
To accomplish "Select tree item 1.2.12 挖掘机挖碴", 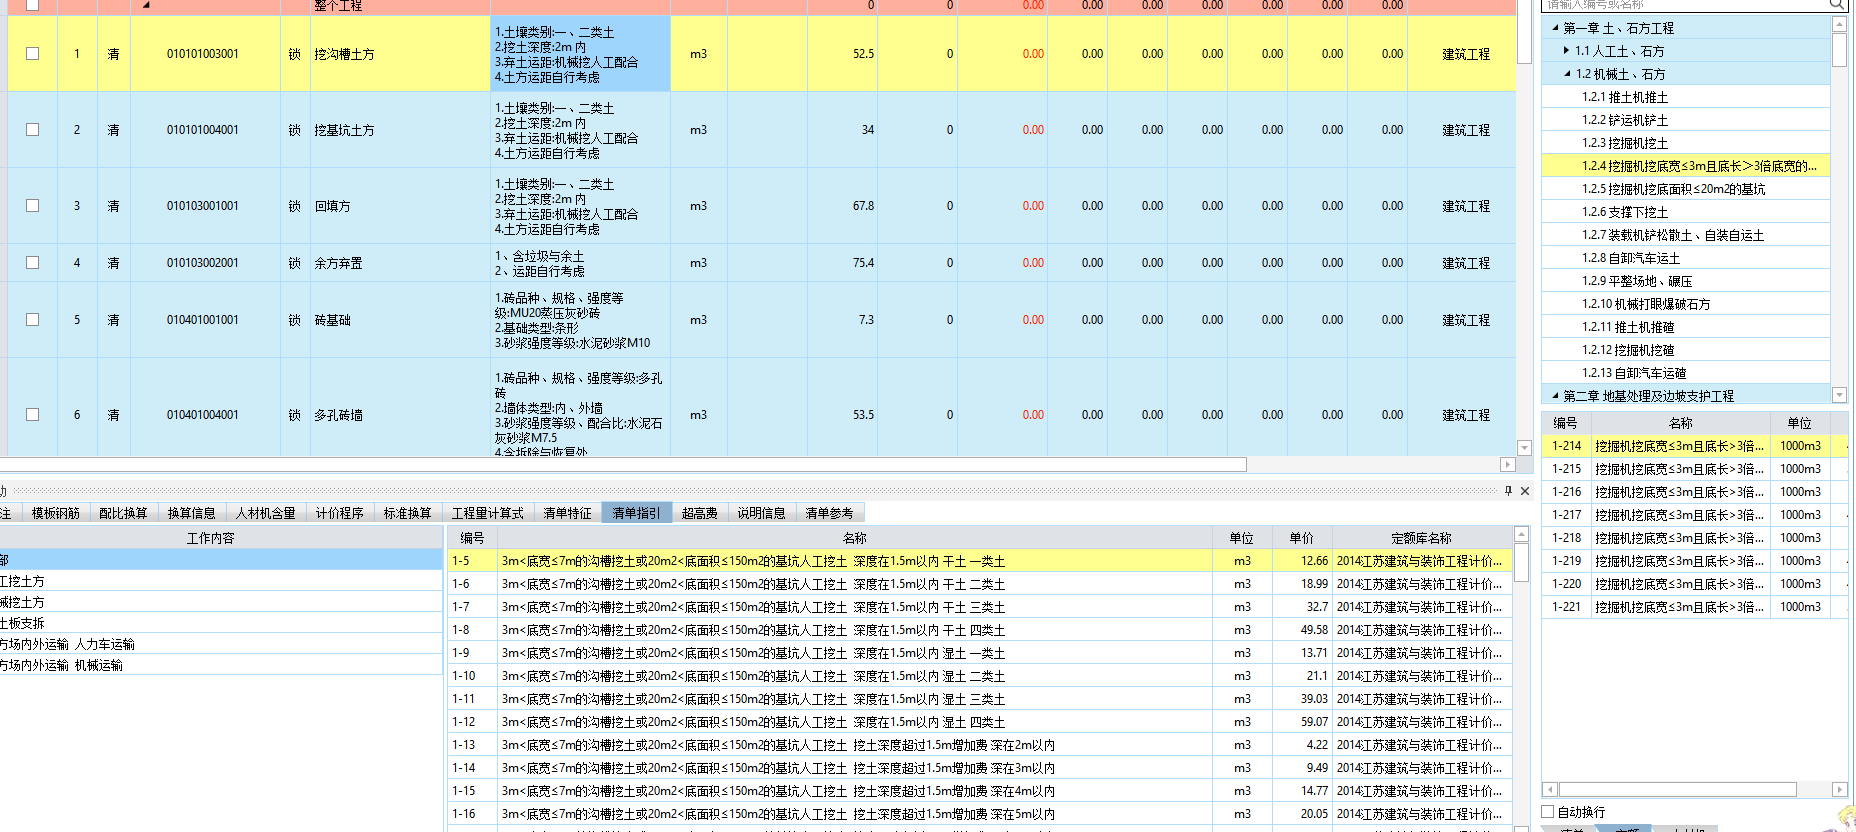I will 1628,350.
